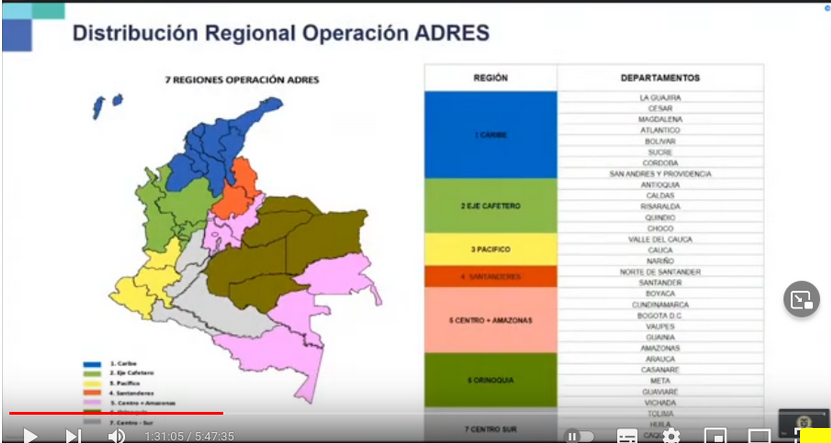This screenshot has width=831, height=443.
Task: Click the 'ANTIOQUIA' department row
Action: click(660, 185)
